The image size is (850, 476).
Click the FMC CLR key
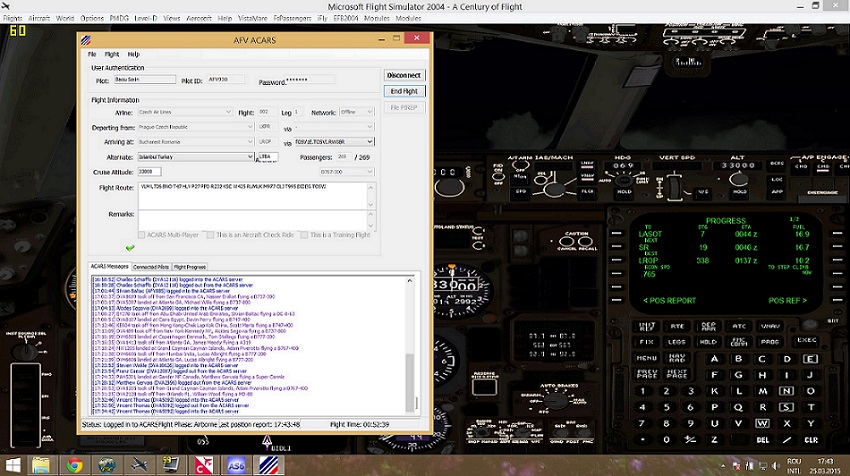tap(811, 440)
